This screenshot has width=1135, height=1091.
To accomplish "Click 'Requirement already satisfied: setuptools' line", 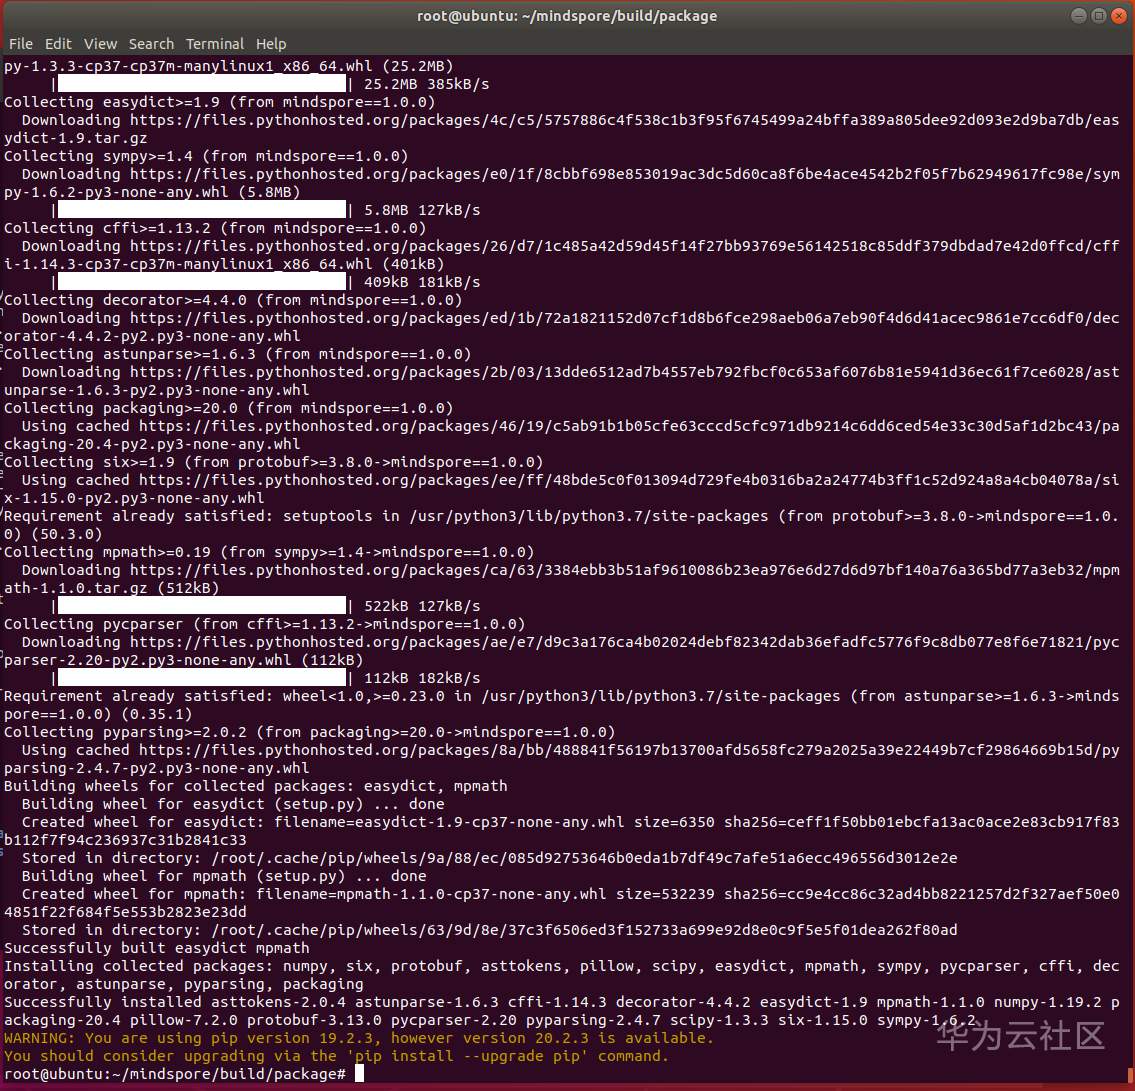I will 561,525.
